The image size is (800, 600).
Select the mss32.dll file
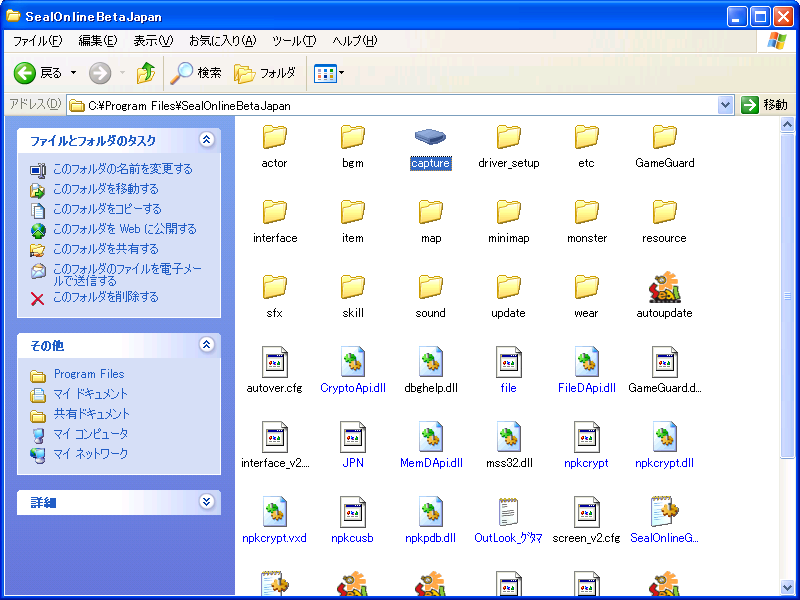point(509,438)
